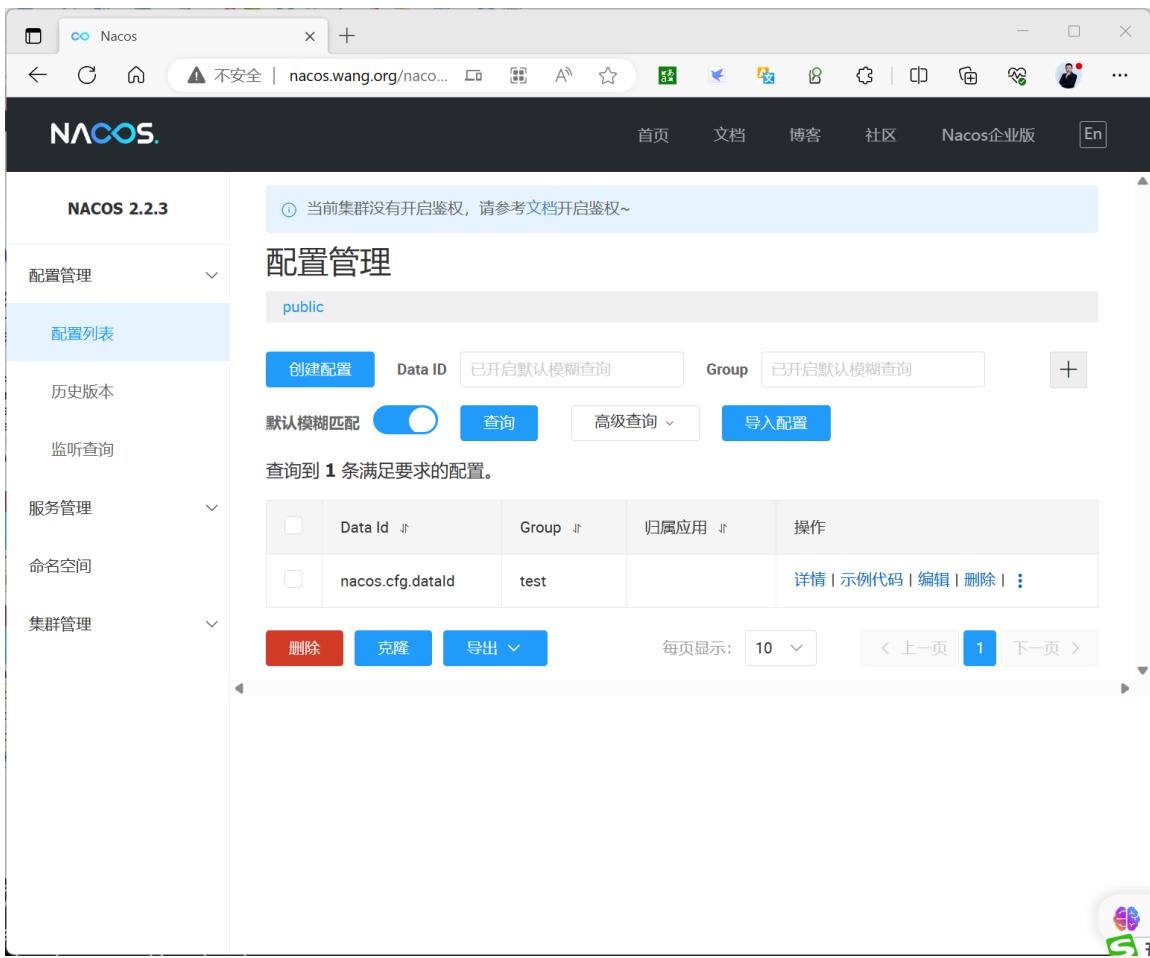Screen dimensions: 1150x958
Task: Click the blue bird extension icon
Action: click(x=717, y=75)
